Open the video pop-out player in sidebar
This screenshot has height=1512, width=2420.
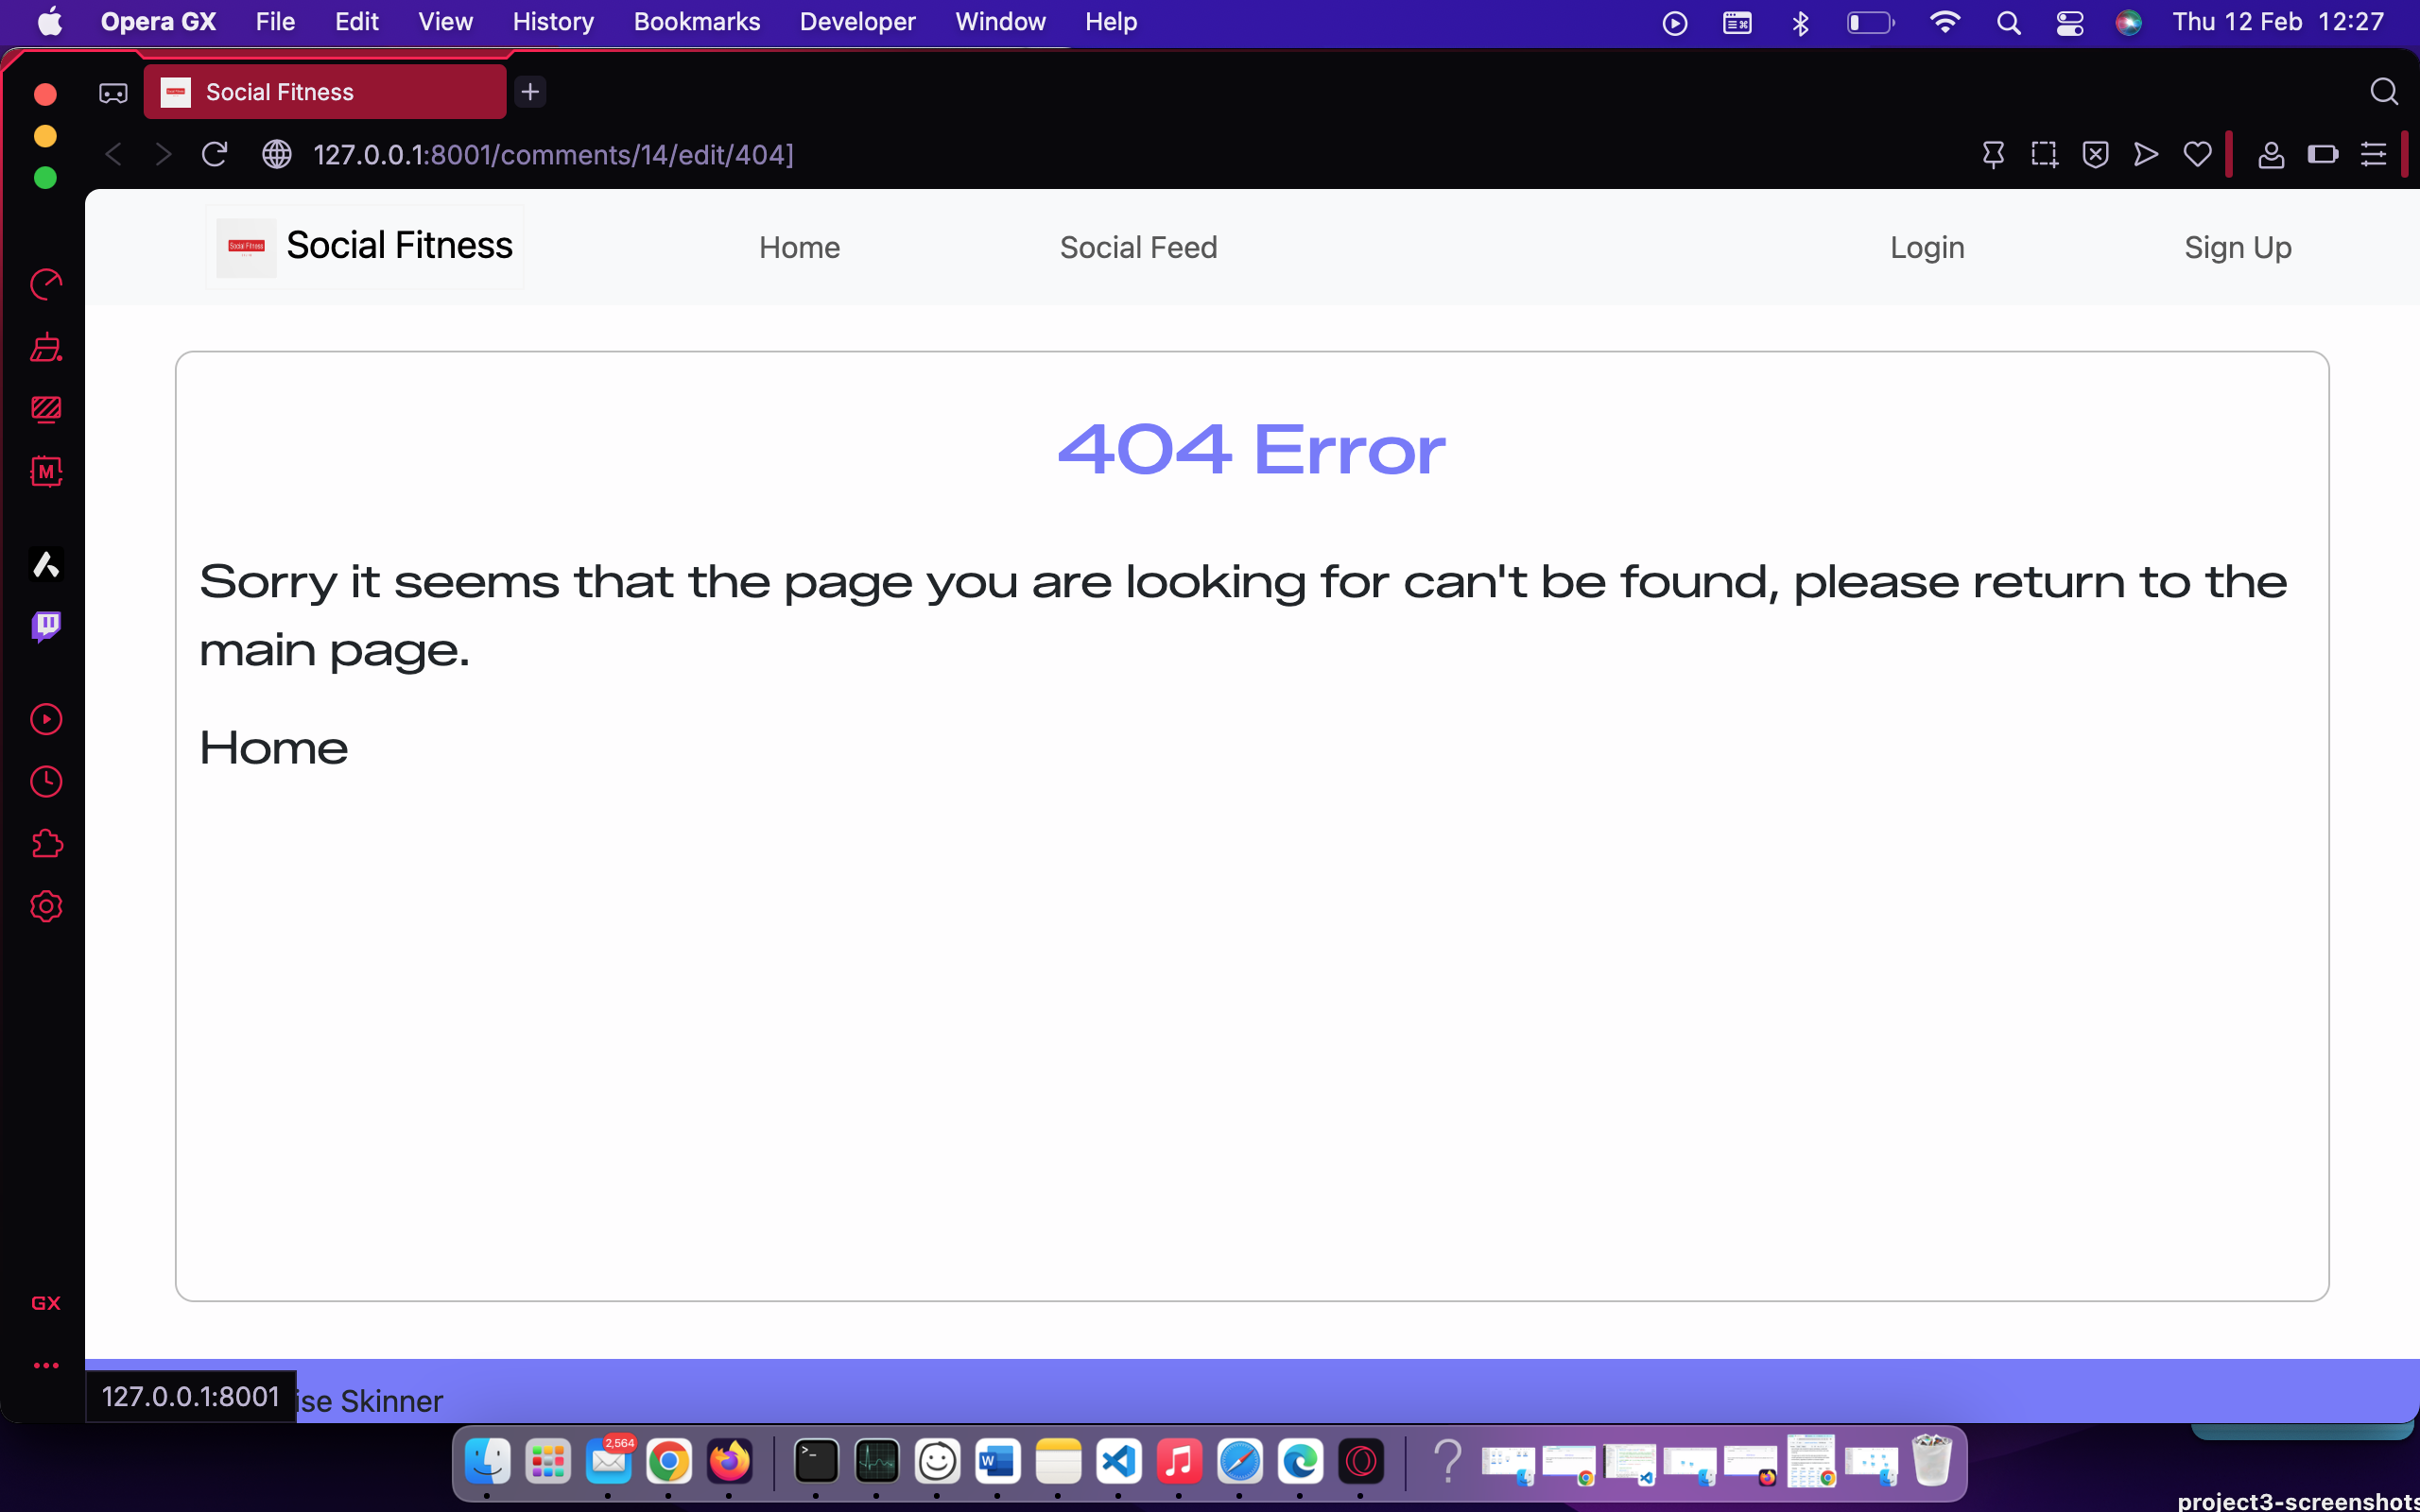[46, 719]
